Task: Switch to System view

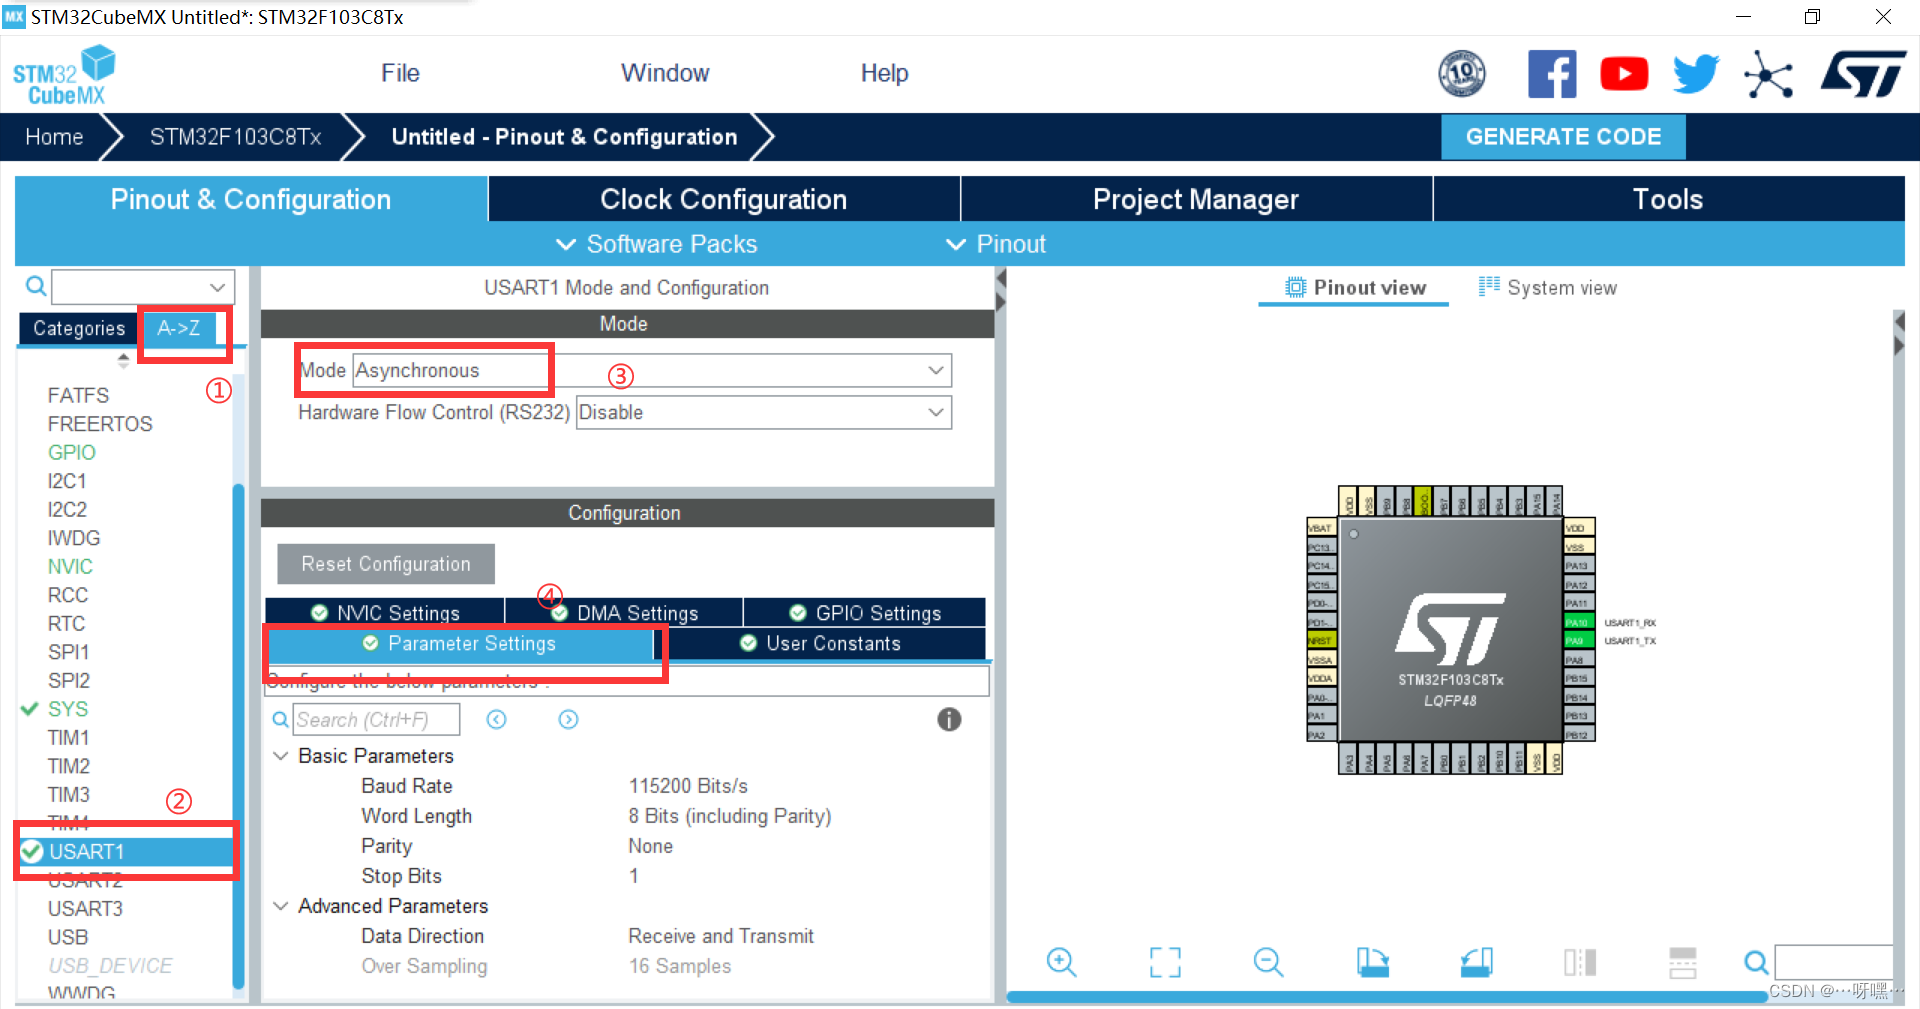Action: tap(1547, 288)
